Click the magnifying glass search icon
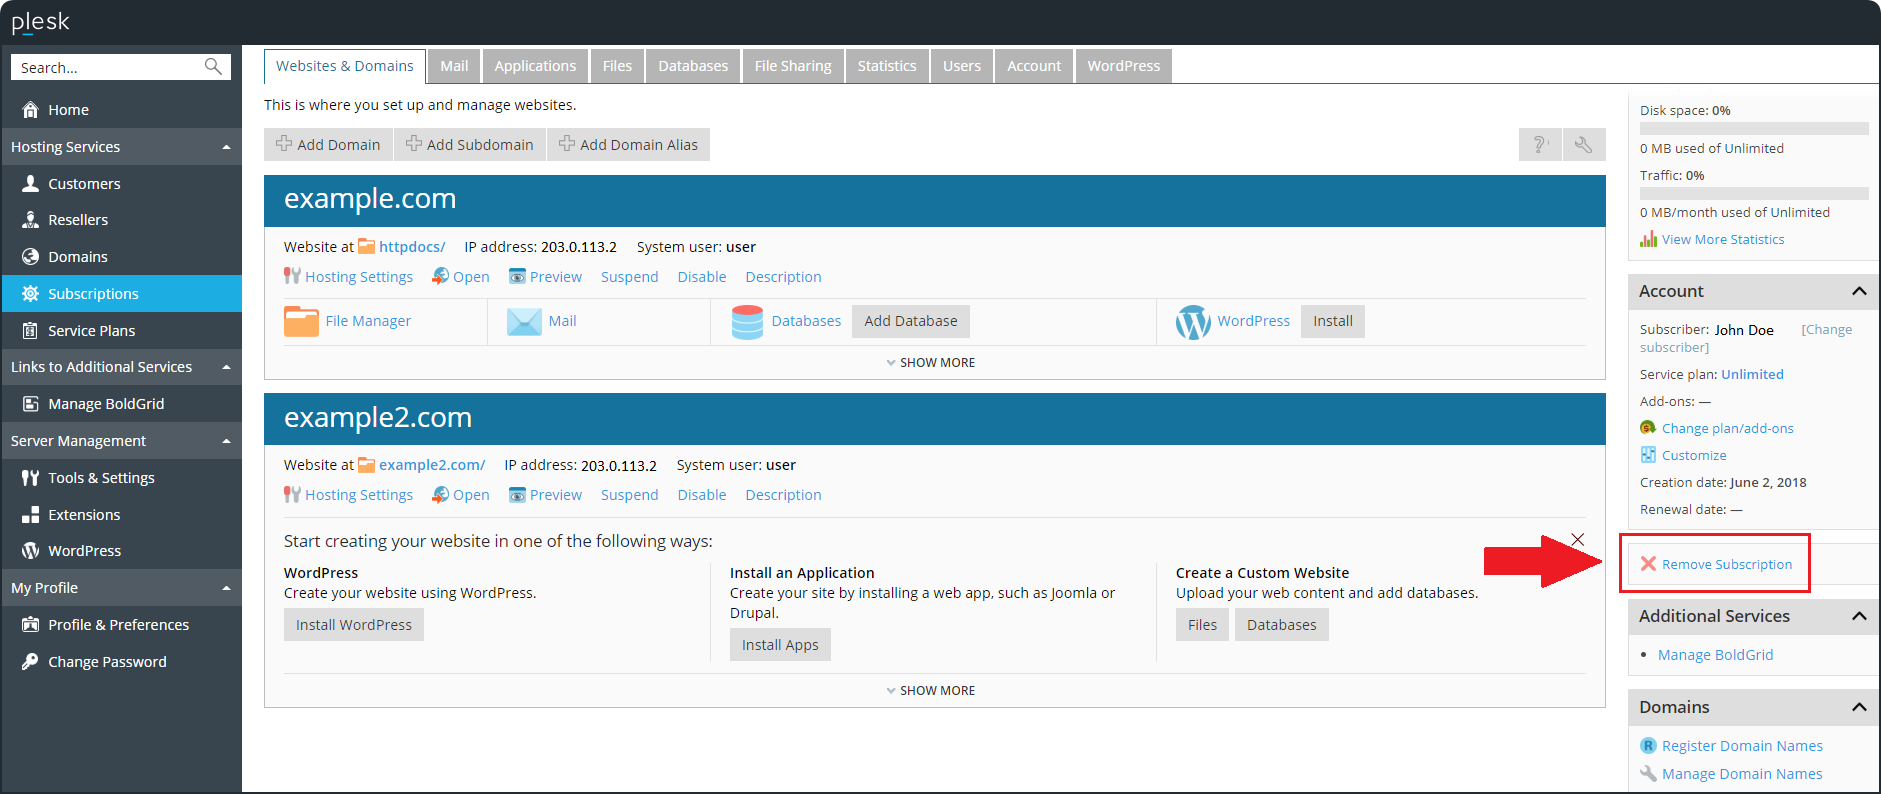This screenshot has width=1881, height=794. (213, 67)
